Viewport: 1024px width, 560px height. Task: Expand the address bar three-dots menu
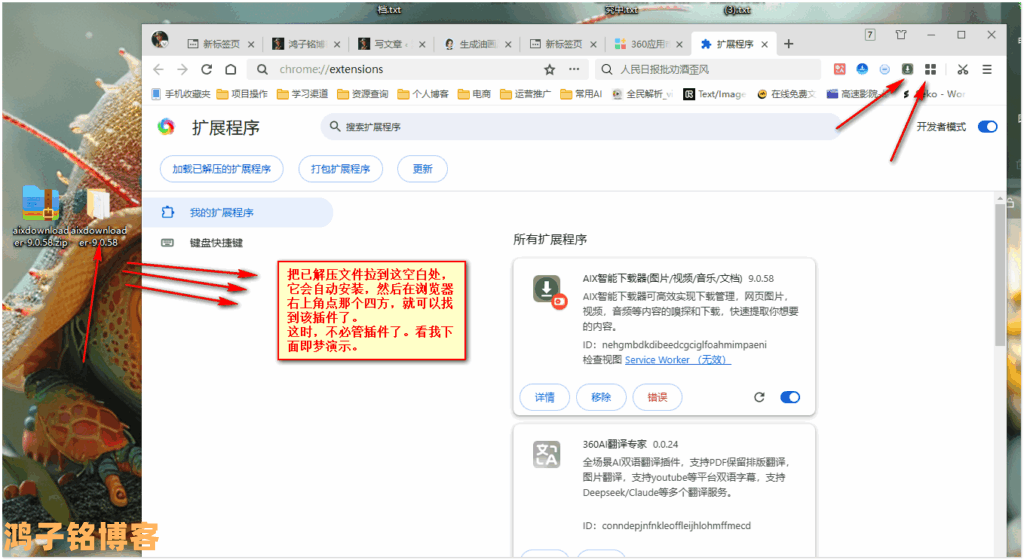click(x=574, y=69)
